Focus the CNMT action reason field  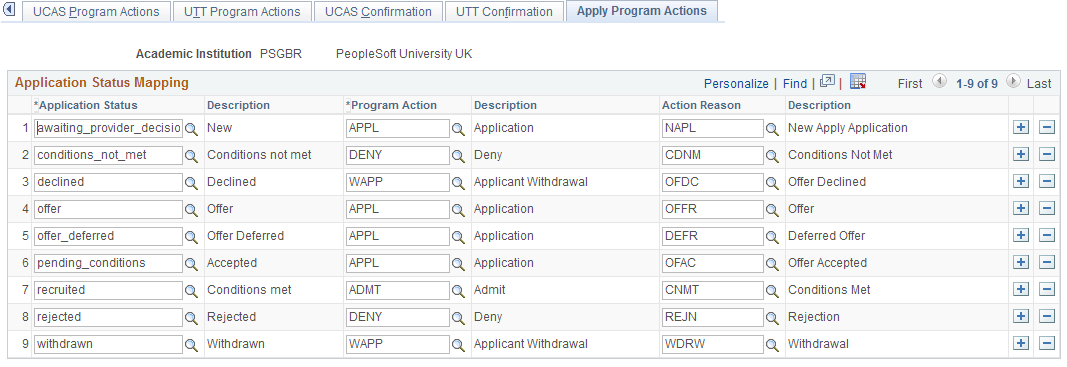pyautogui.click(x=712, y=290)
